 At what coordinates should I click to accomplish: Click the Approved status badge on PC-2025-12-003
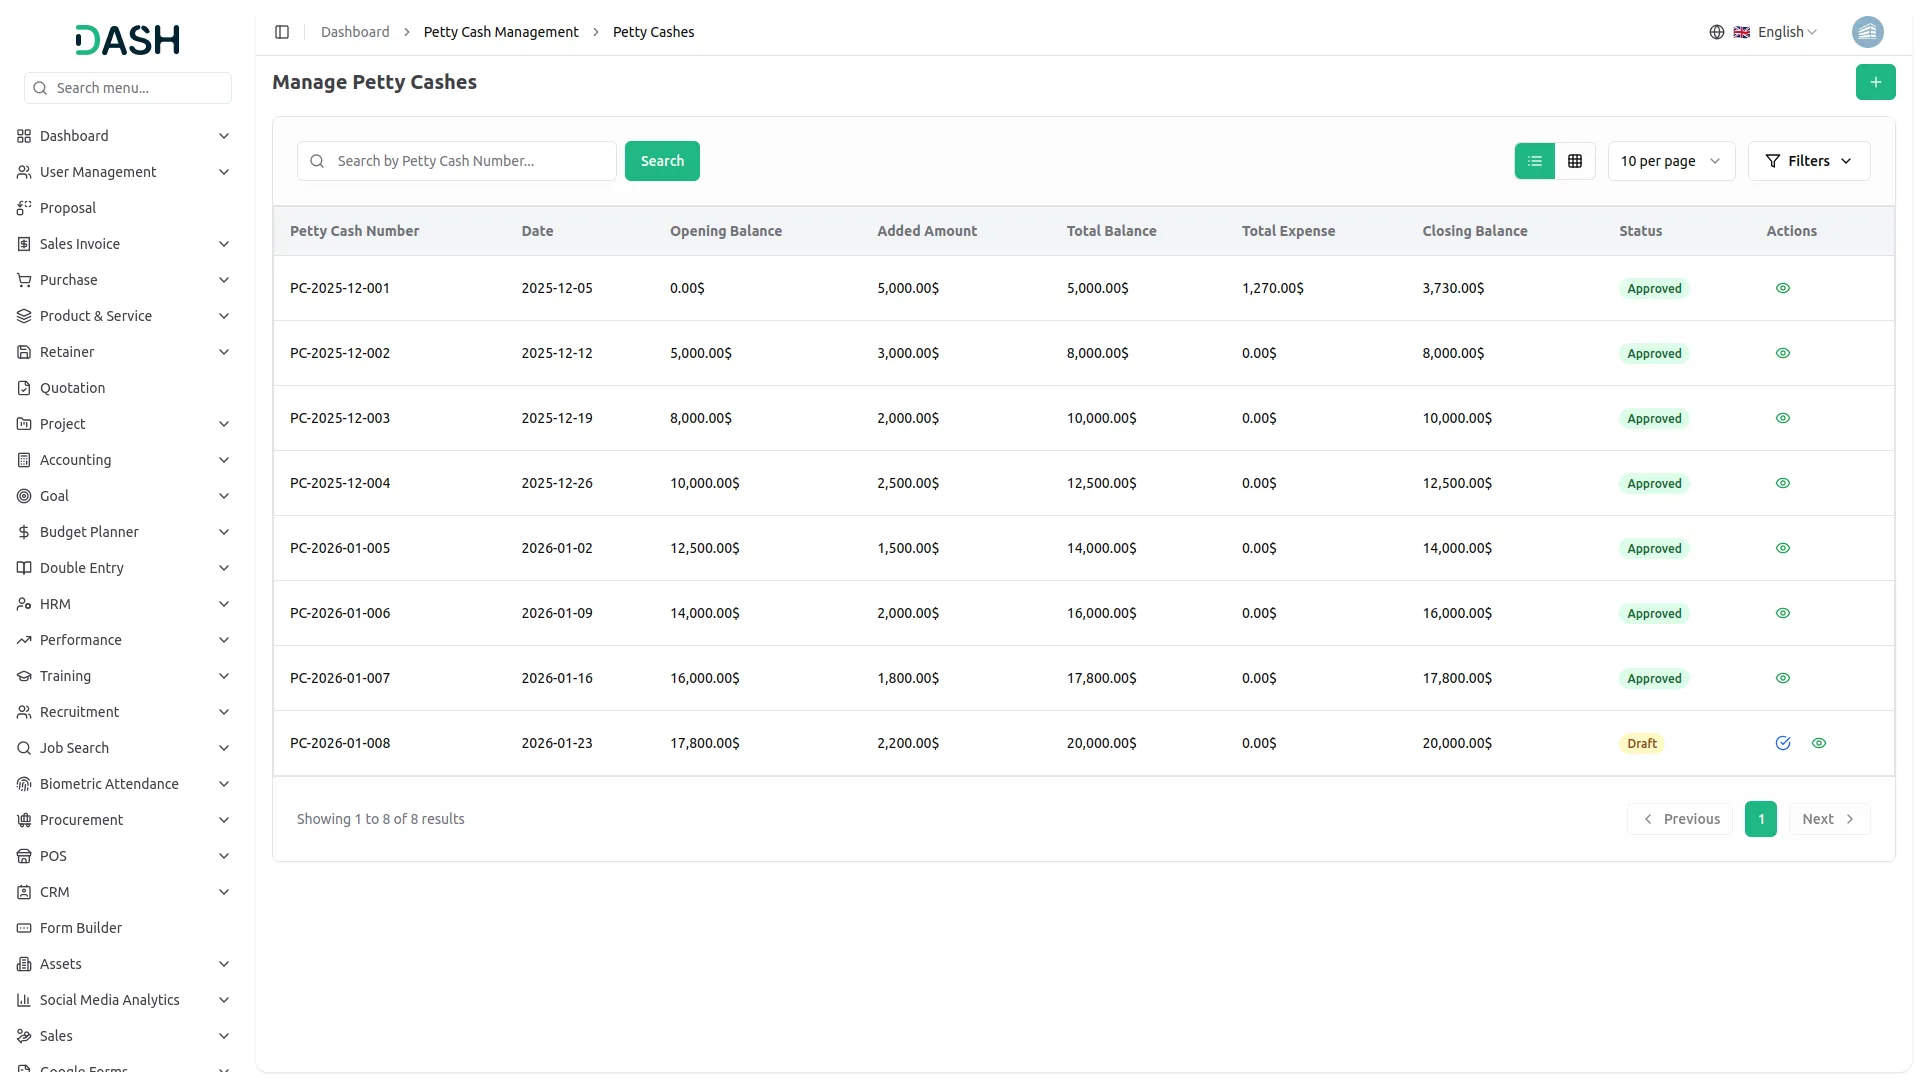(x=1652, y=418)
